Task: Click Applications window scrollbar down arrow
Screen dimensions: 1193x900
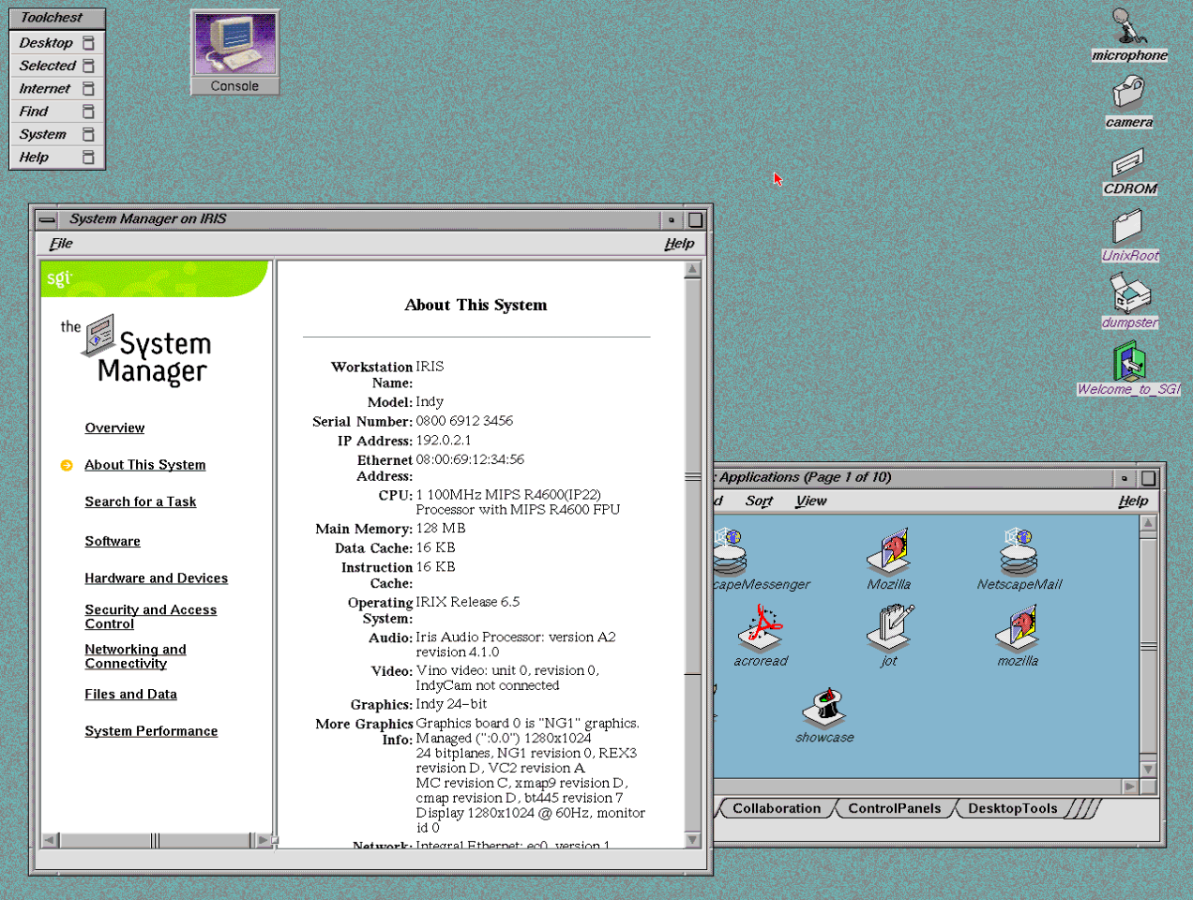Action: pos(1148,769)
